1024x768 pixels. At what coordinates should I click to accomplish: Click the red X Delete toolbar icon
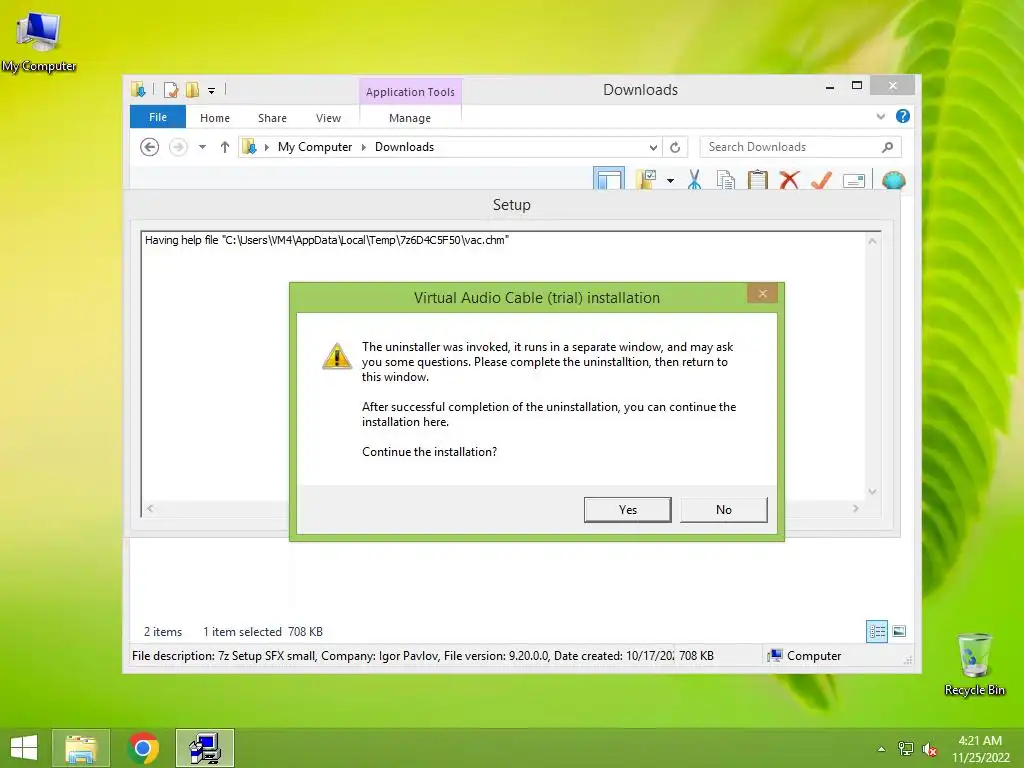pos(790,180)
